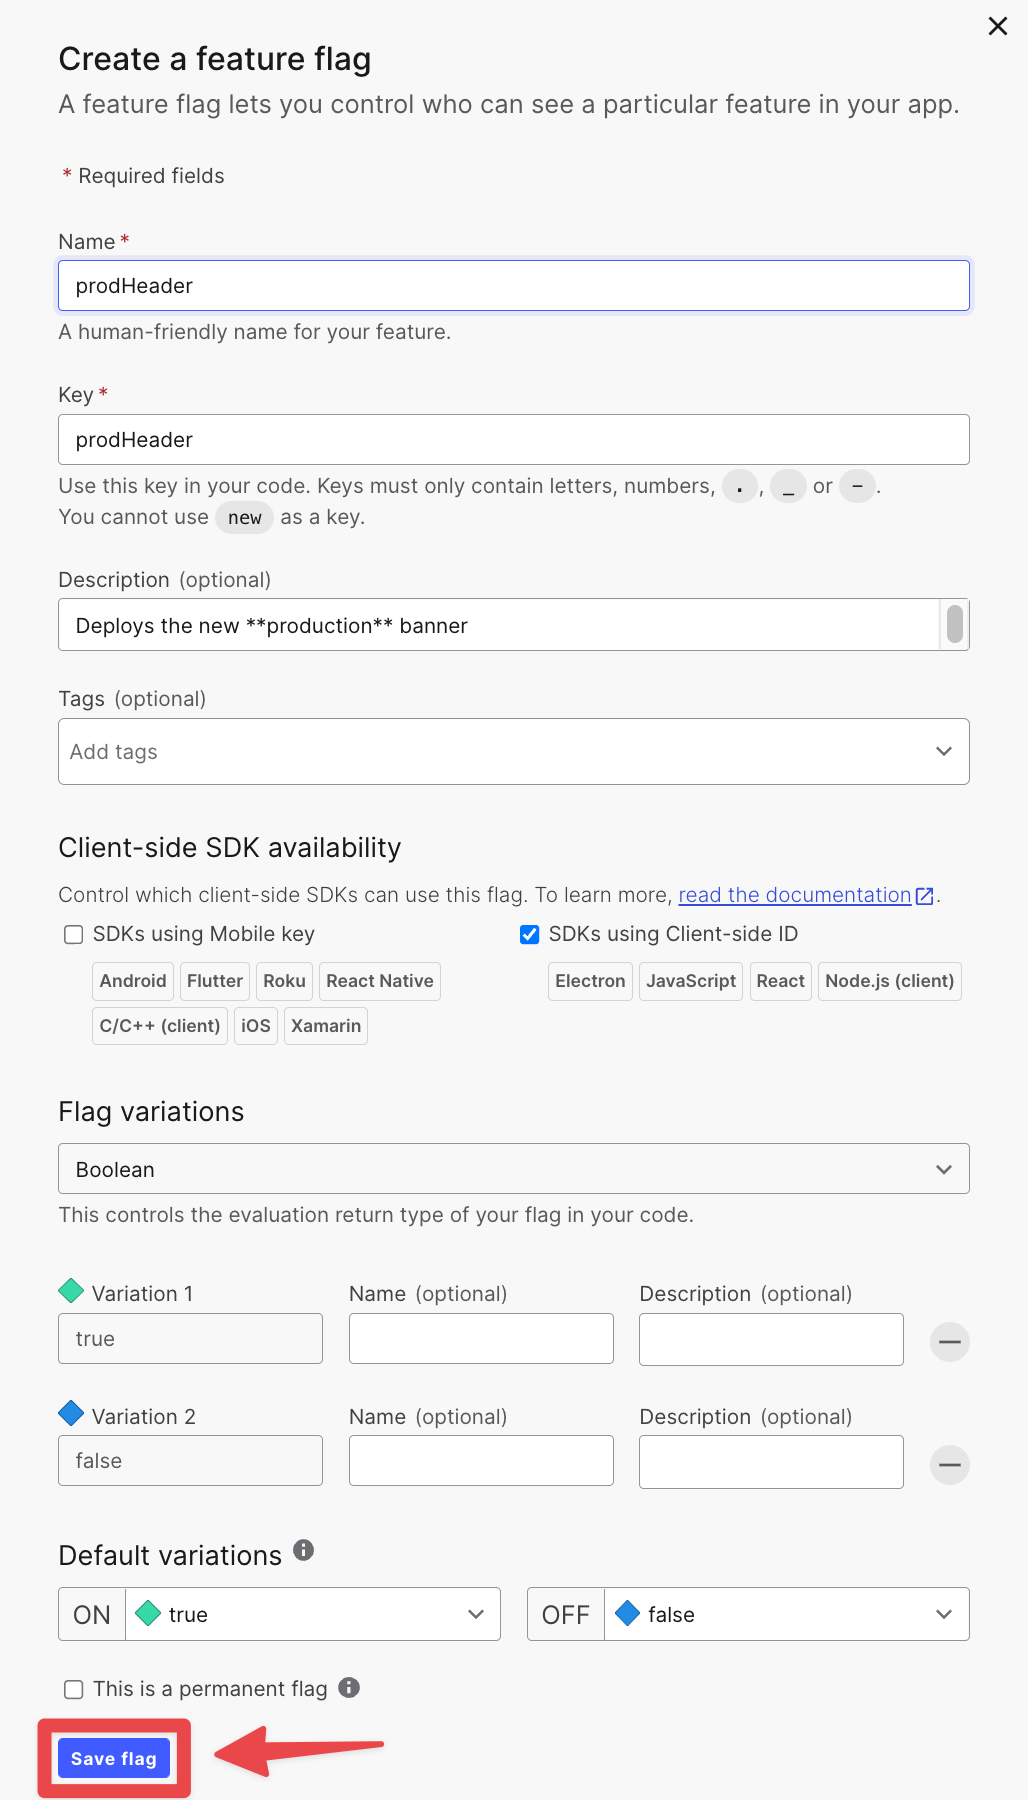Close the Create a feature flag dialog
1028x1800 pixels.
pos(998,26)
